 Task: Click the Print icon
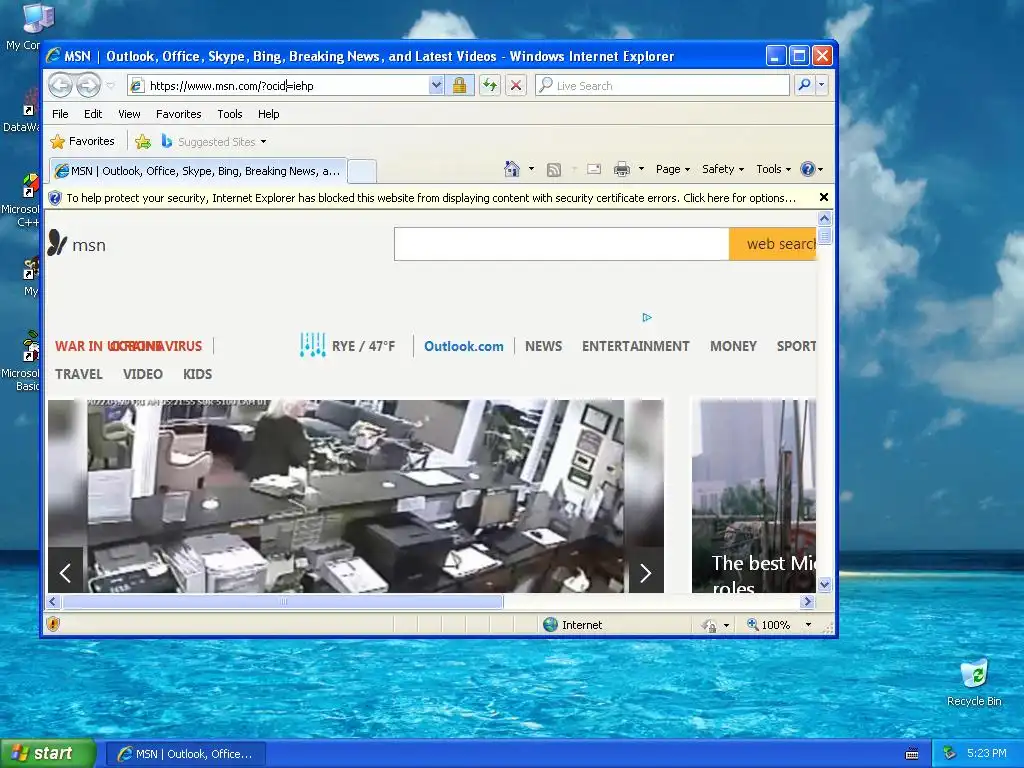pos(622,169)
